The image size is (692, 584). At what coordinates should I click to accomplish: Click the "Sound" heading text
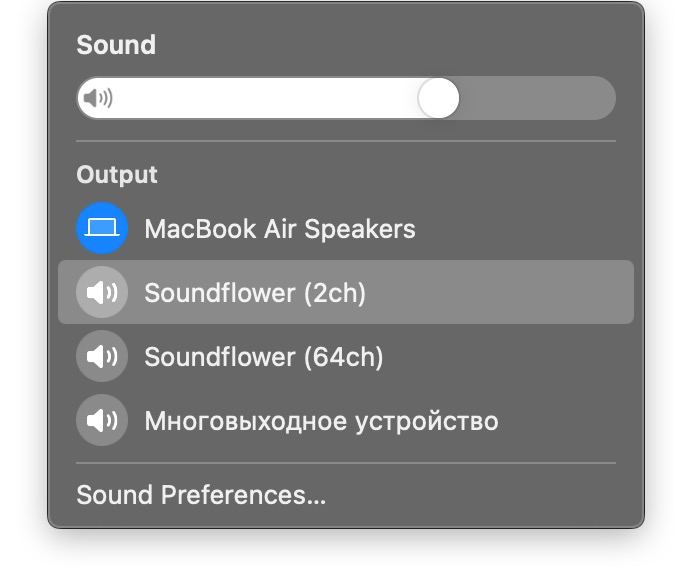(116, 45)
